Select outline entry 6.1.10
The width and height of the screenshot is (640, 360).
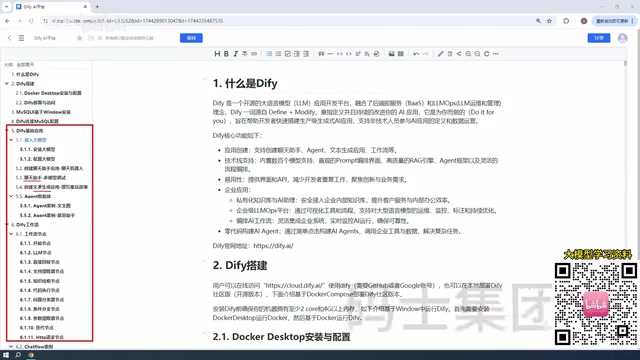point(37,328)
